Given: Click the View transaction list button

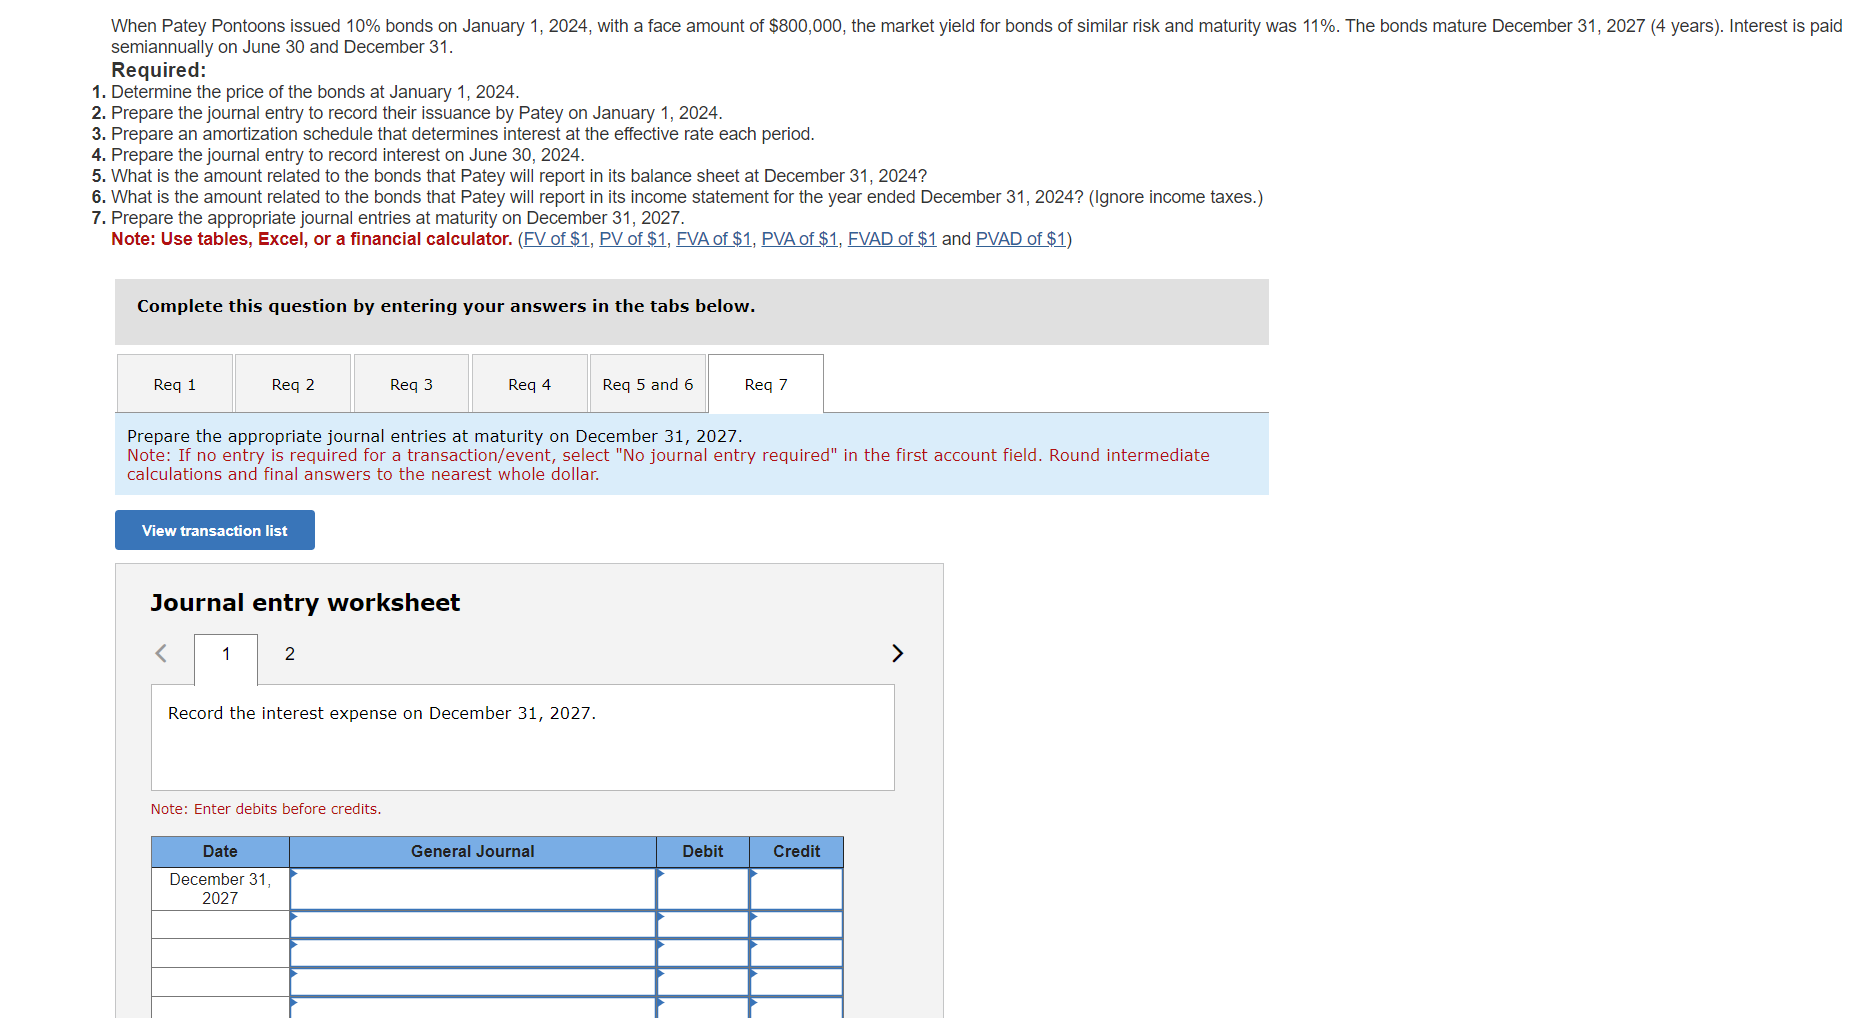Looking at the screenshot, I should pos(214,530).
